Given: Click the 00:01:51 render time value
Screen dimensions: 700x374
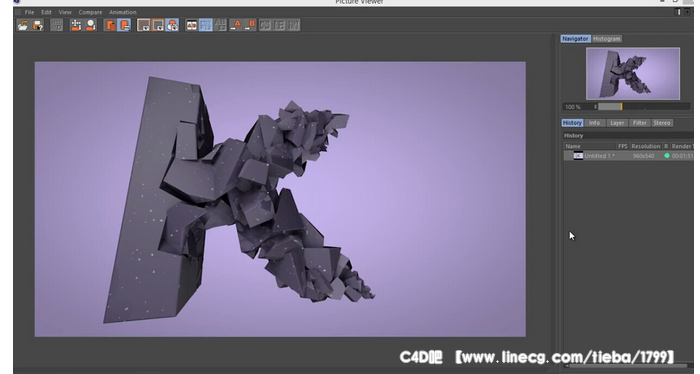Looking at the screenshot, I should tap(682, 156).
